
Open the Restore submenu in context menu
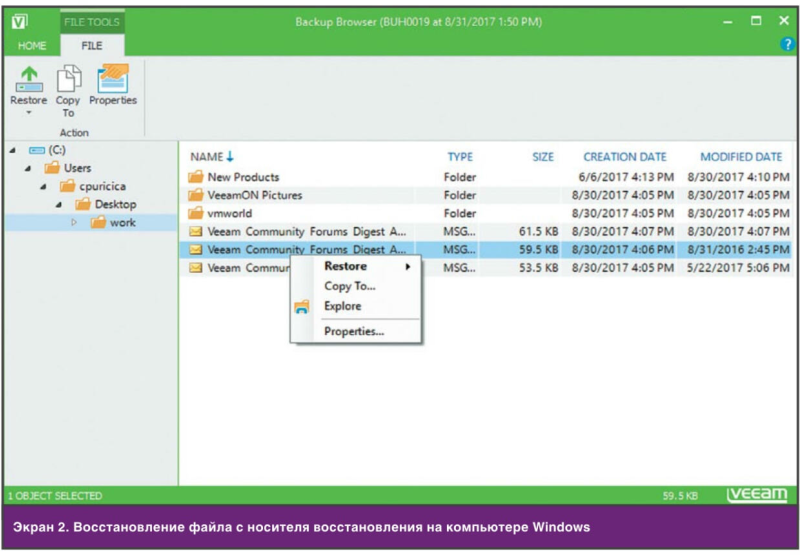[x=356, y=266]
